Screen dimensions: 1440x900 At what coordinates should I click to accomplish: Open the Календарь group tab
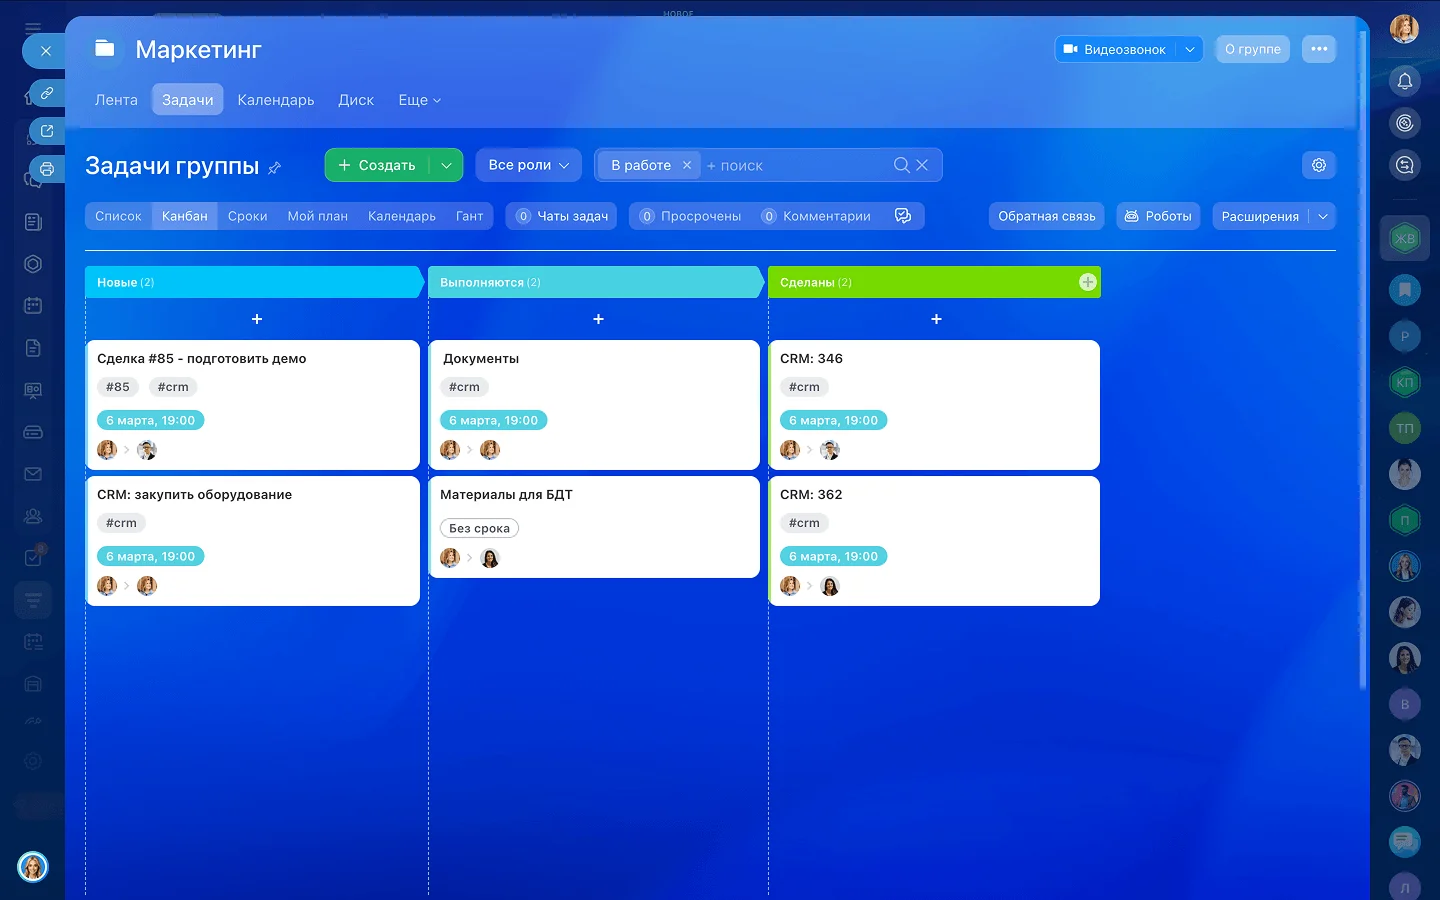click(x=276, y=100)
